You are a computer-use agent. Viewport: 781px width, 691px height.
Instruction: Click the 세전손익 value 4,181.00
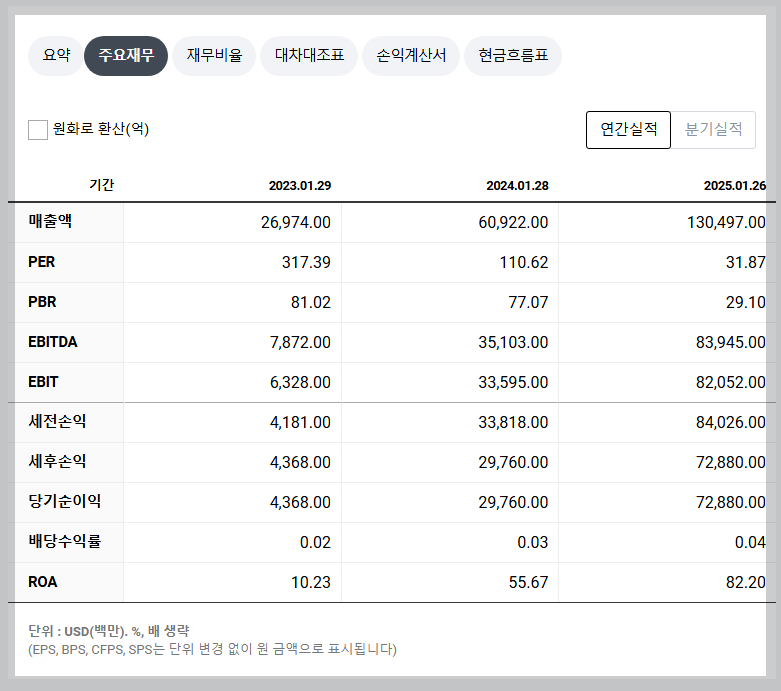pyautogui.click(x=300, y=422)
